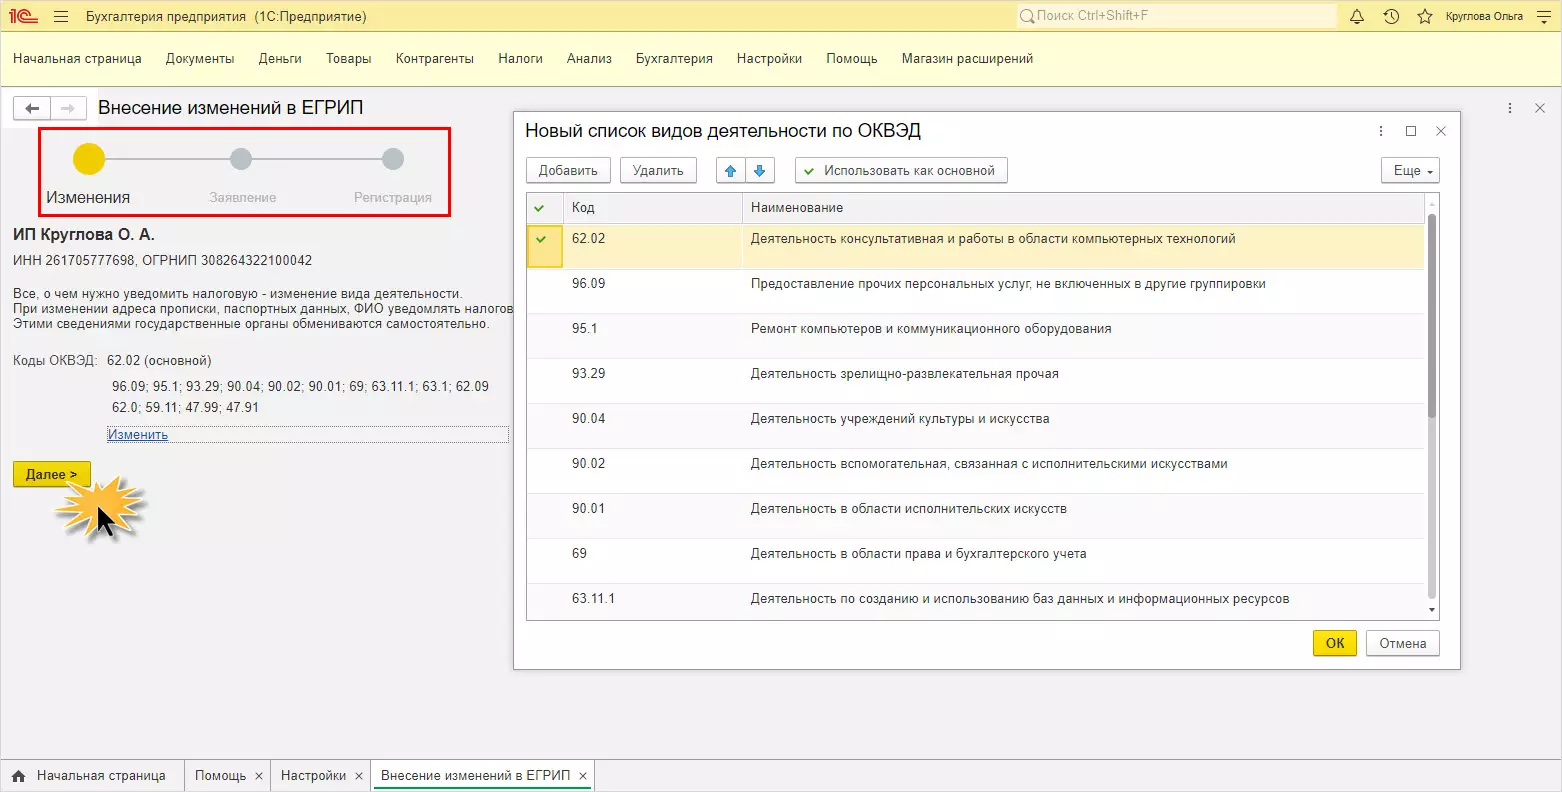Screen dimensions: 1562x792
Task: Open favorites star icon
Action: click(x=1425, y=16)
